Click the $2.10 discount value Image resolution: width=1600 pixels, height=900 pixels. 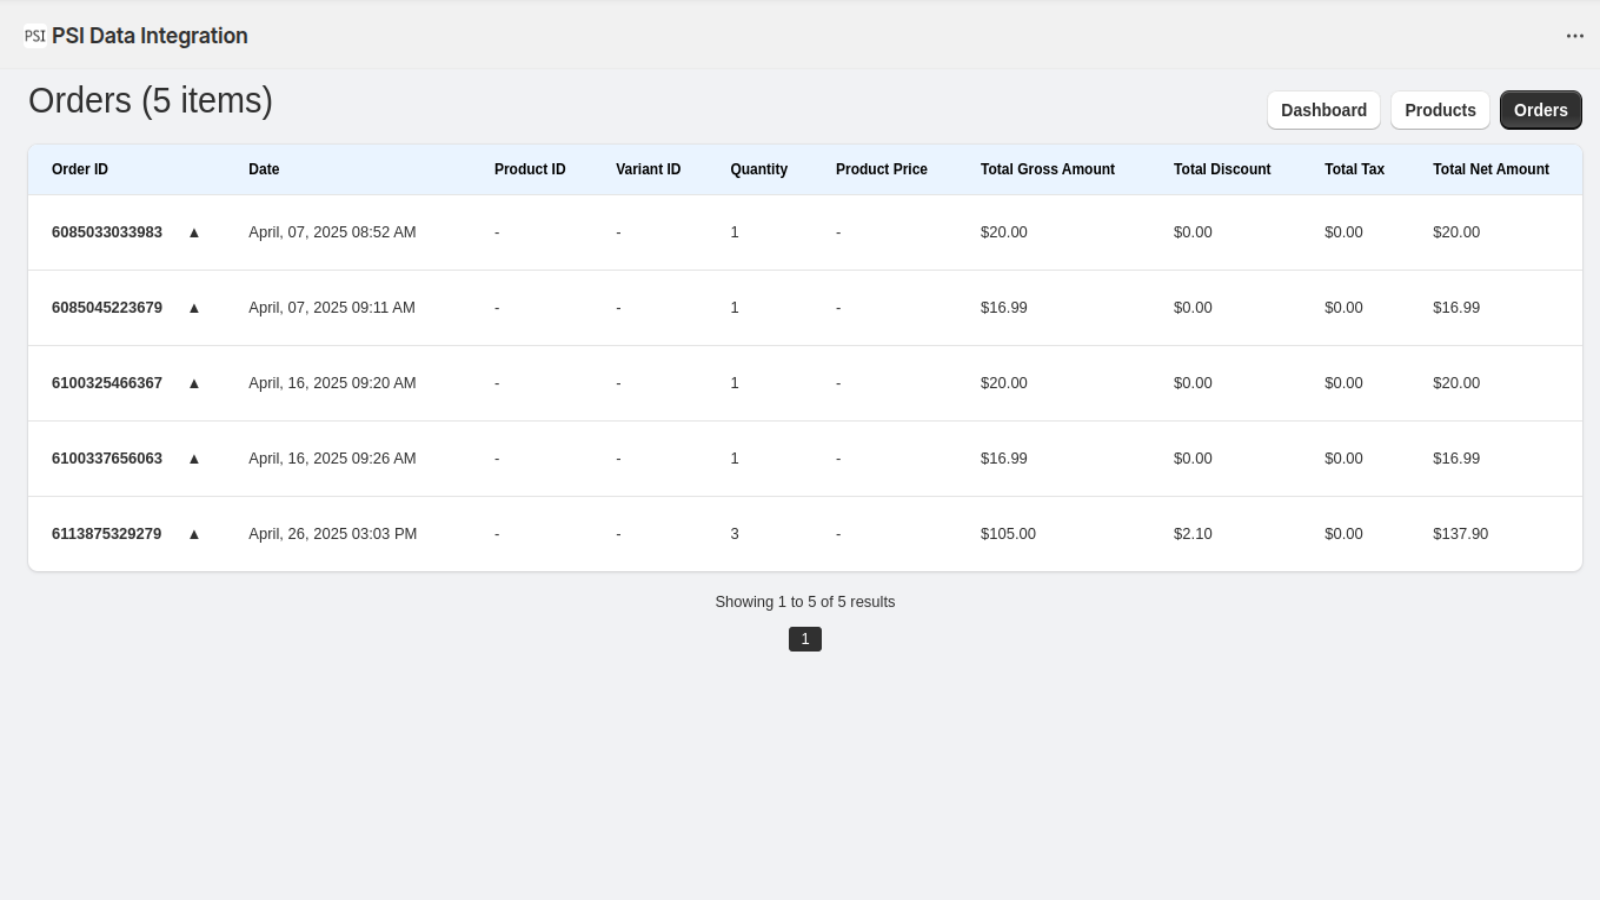coord(1193,534)
